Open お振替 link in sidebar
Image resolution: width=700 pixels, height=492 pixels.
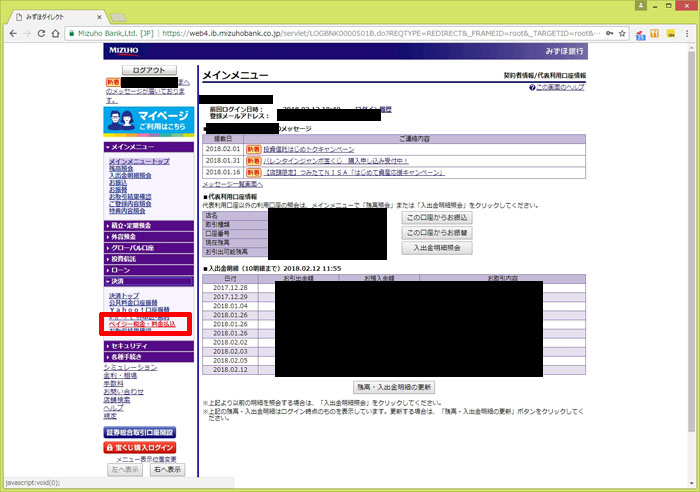click(x=118, y=190)
